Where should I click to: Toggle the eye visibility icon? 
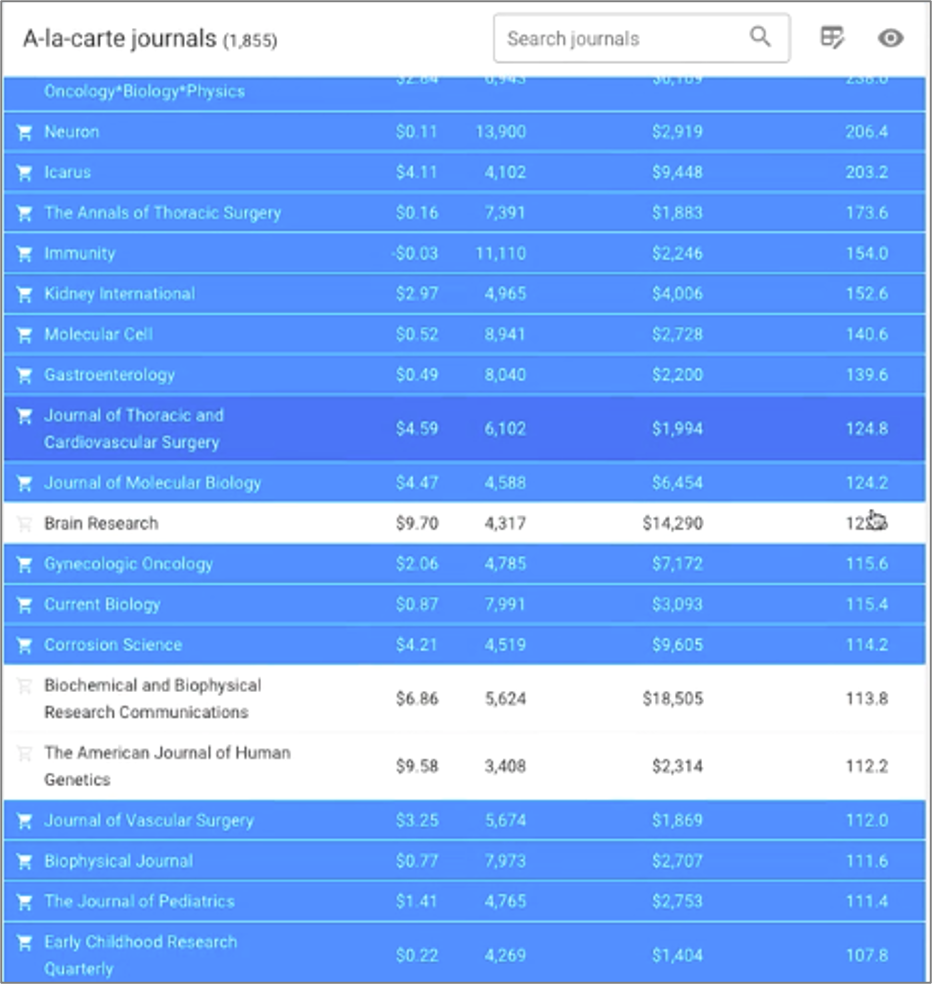890,38
